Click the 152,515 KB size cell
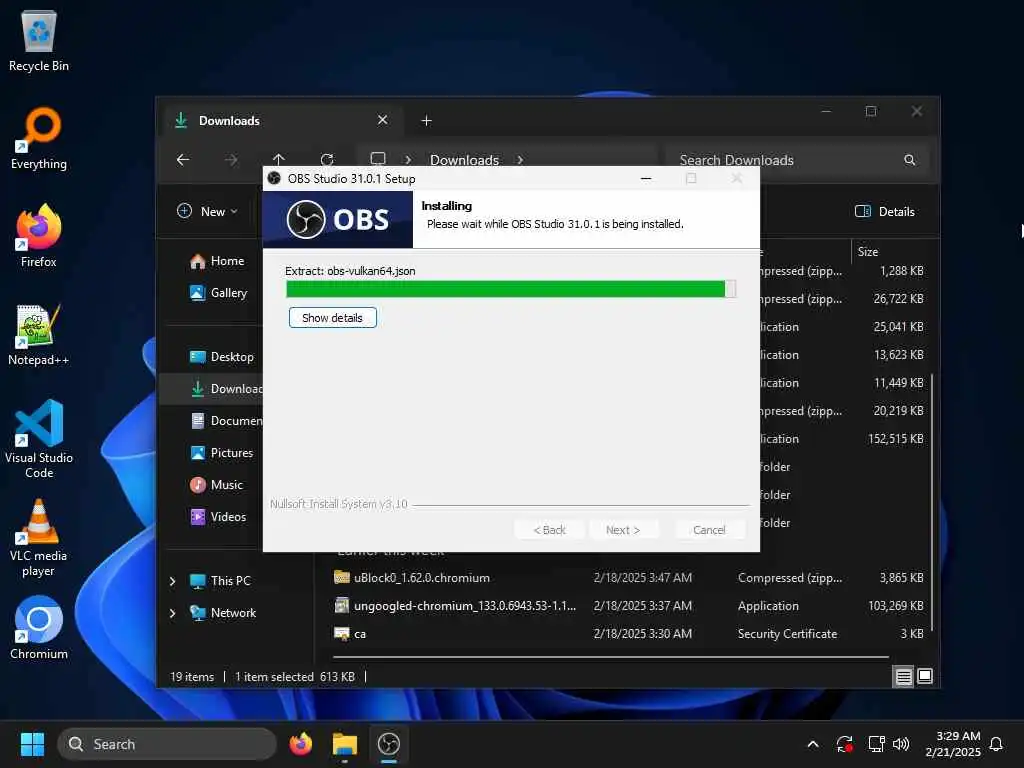The height and width of the screenshot is (768, 1024). click(x=895, y=439)
